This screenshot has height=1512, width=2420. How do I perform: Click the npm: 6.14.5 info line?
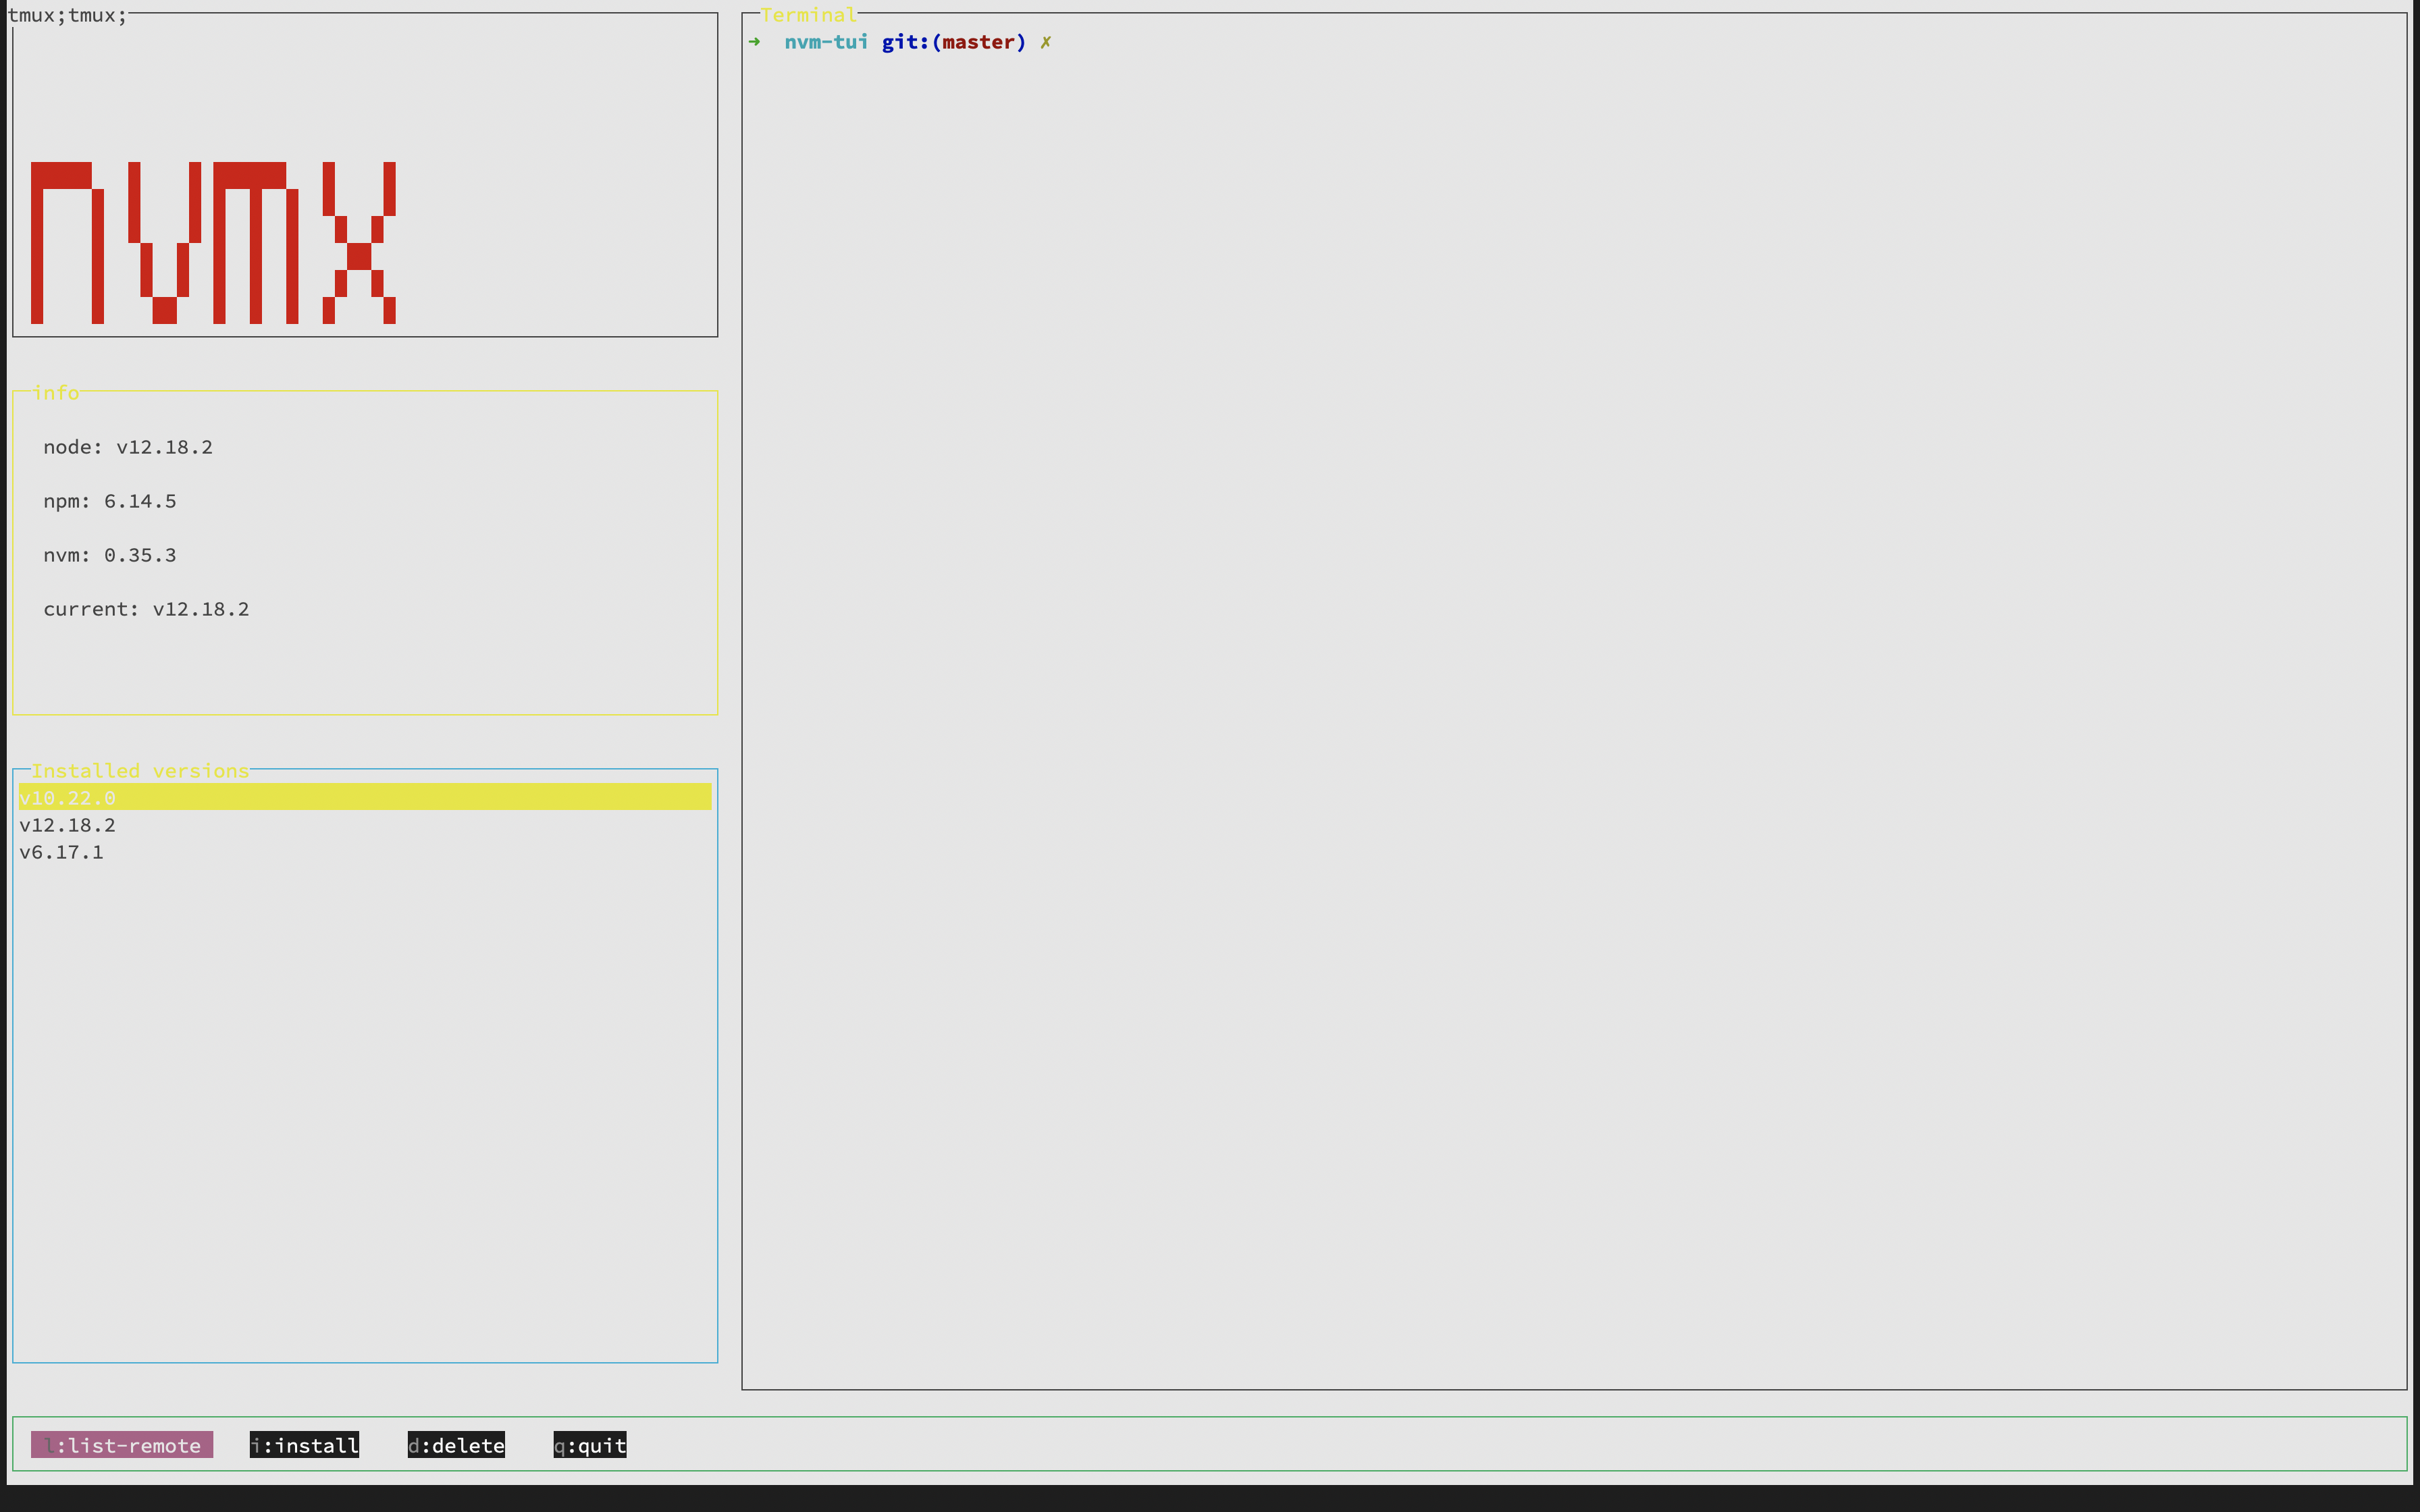tap(110, 501)
